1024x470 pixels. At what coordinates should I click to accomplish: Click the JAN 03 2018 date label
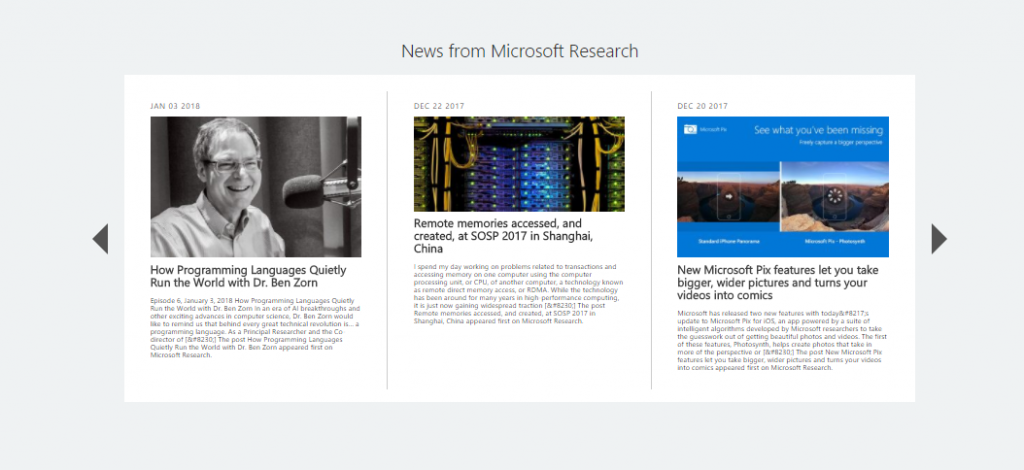pos(177,106)
